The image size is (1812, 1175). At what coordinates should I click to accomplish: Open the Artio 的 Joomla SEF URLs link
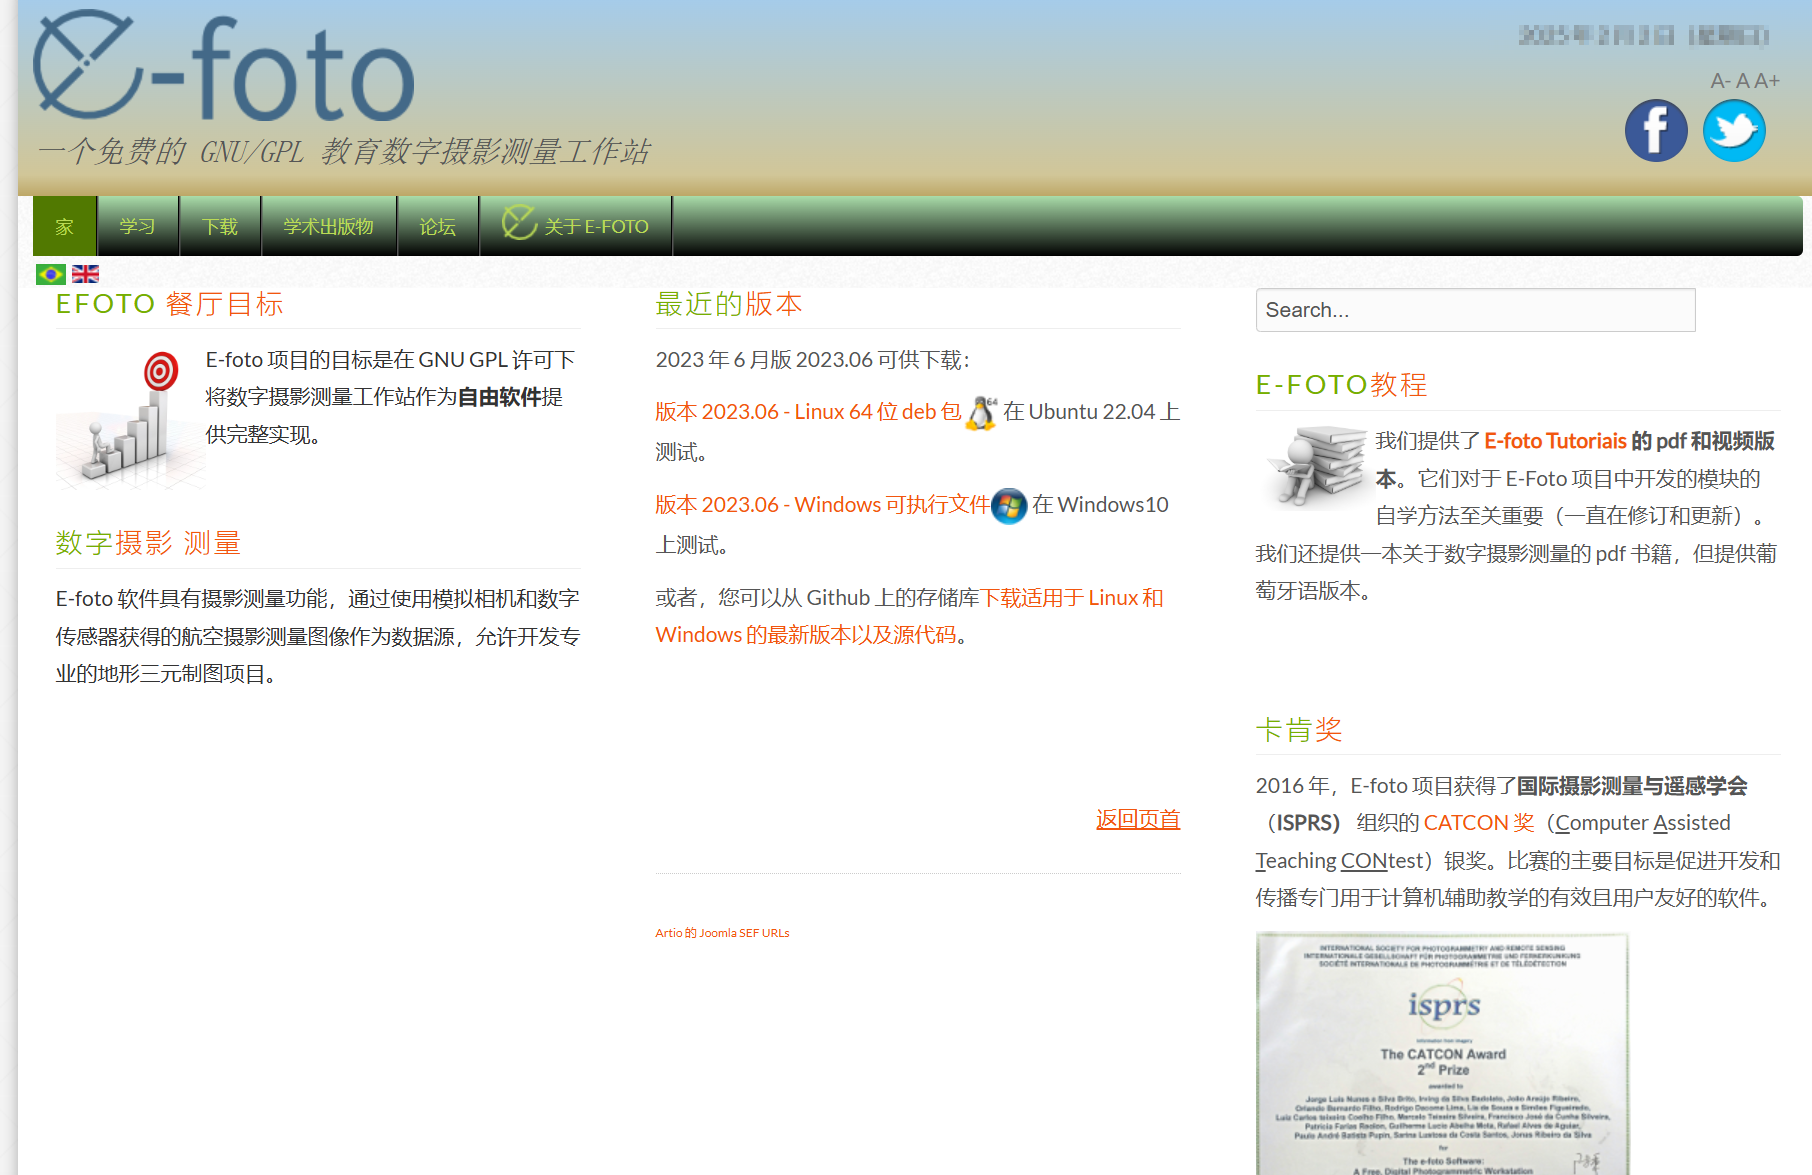coord(722,933)
